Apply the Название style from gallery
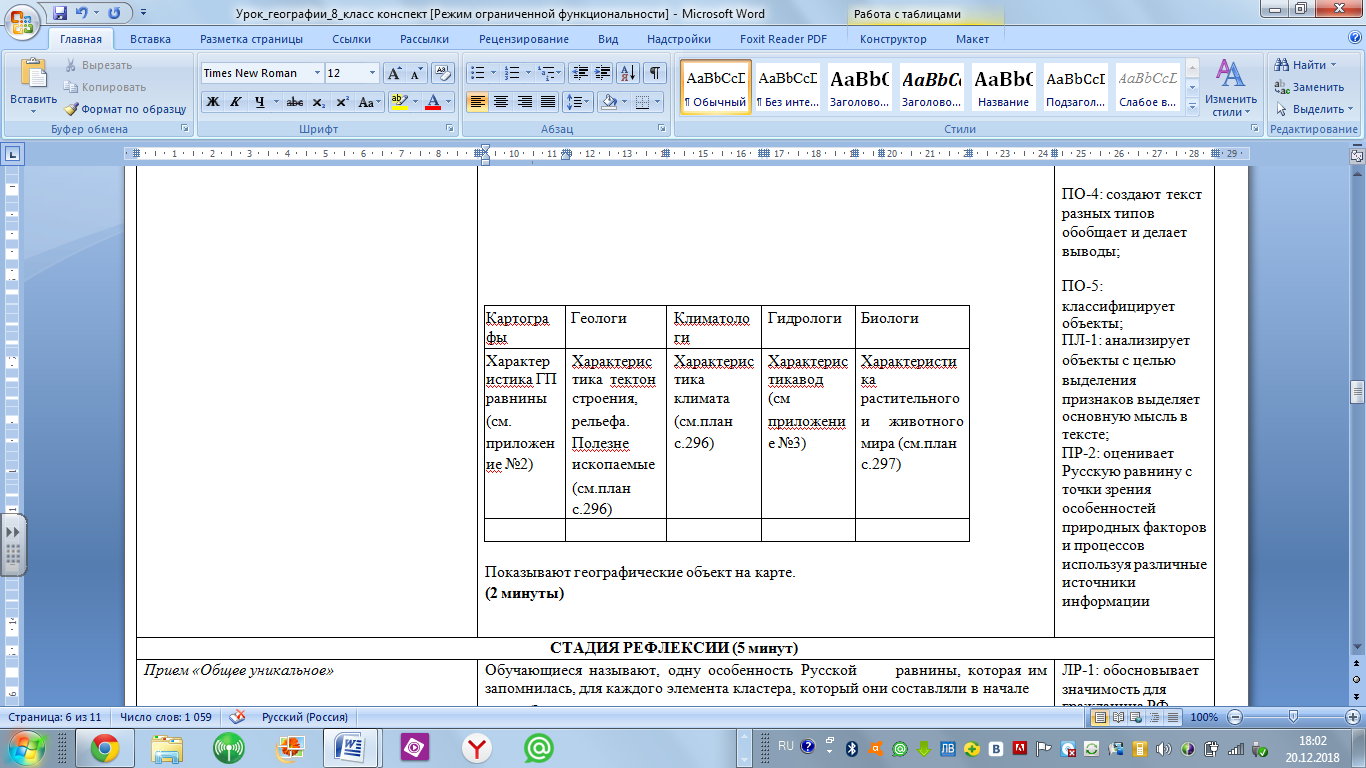Screen dimensions: 1366x768 click(x=1003, y=88)
